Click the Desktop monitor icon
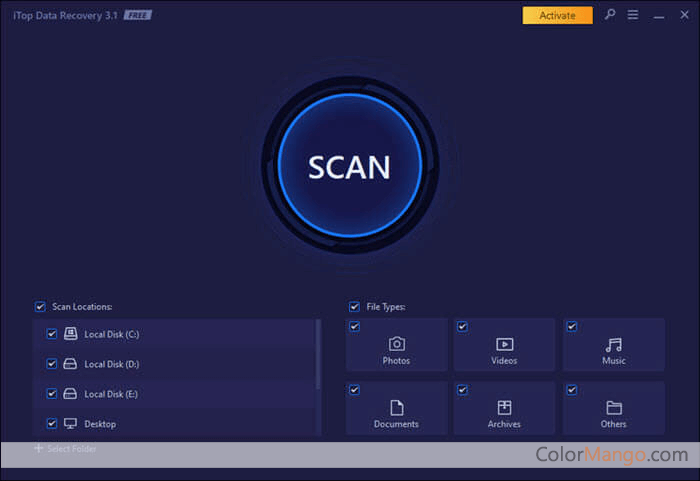The image size is (700, 481). (x=71, y=424)
